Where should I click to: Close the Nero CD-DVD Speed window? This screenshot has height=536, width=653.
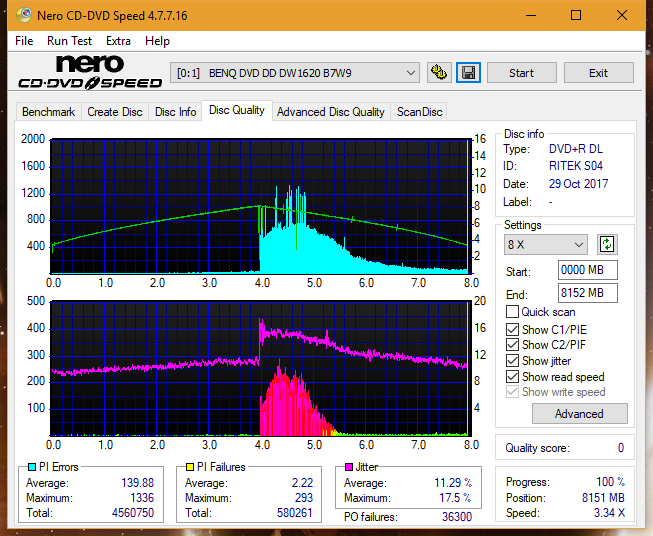[x=622, y=15]
